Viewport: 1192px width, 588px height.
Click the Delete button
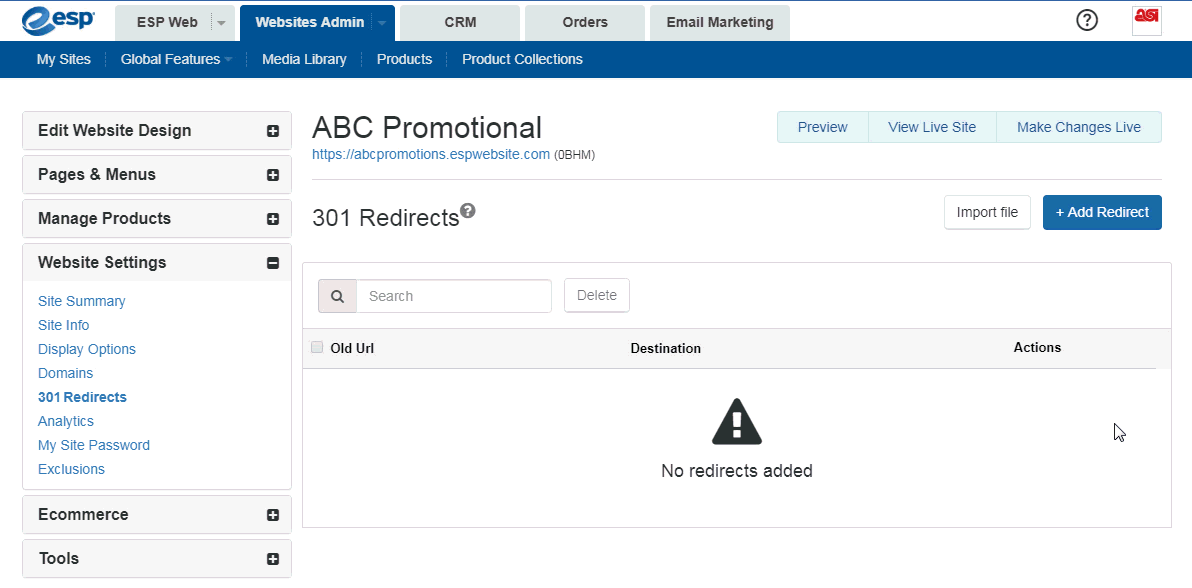597,295
